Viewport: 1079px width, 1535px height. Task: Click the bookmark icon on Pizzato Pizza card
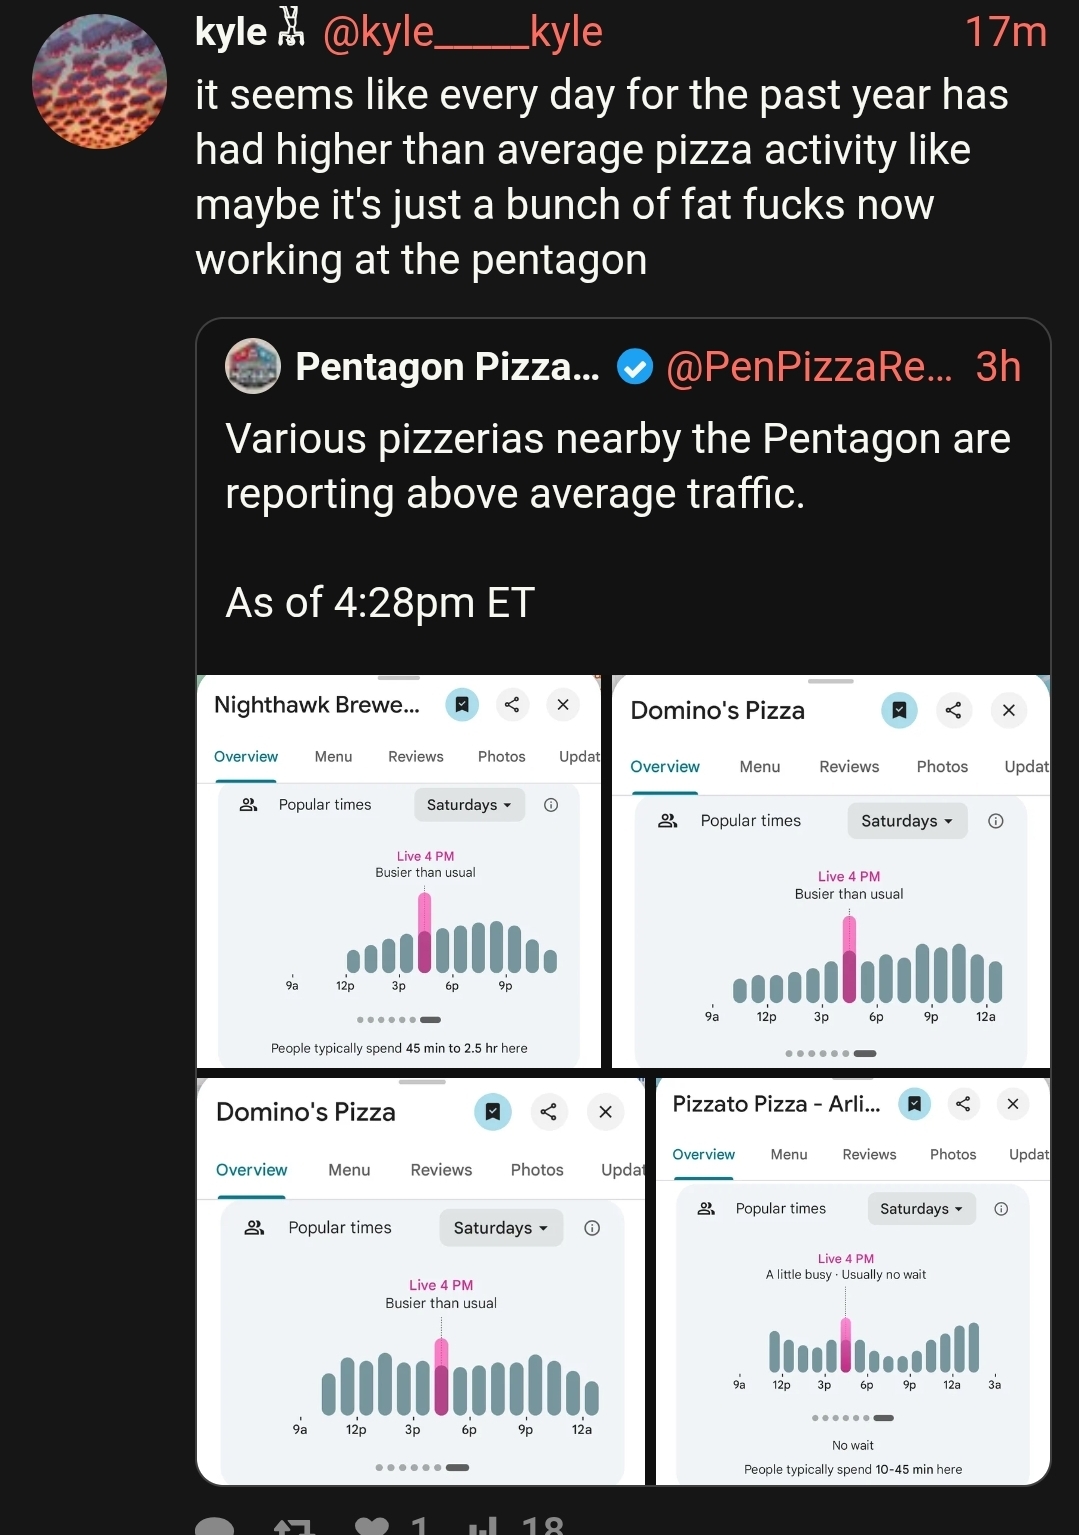(x=914, y=1103)
